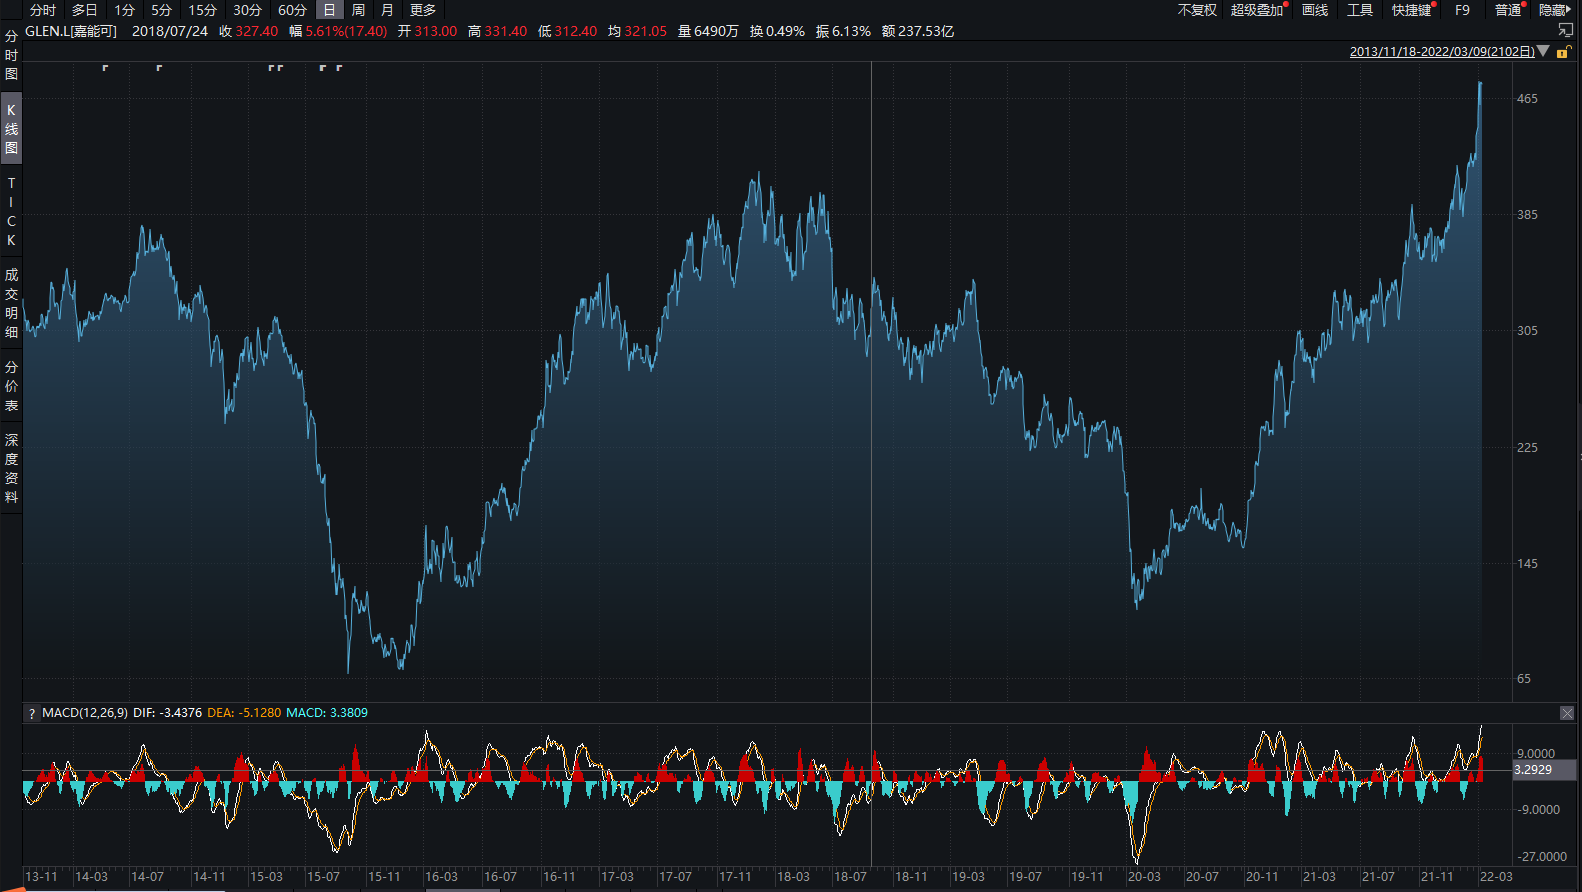This screenshot has height=892, width=1582.
Task: Click the pop-out window icon
Action: click(1565, 30)
